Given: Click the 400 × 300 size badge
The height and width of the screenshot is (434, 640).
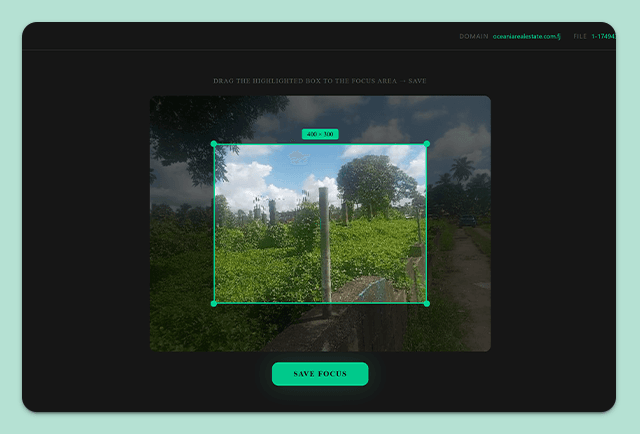Looking at the screenshot, I should (x=320, y=134).
